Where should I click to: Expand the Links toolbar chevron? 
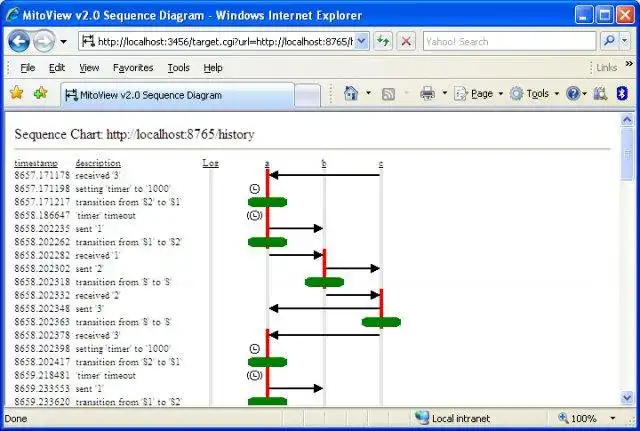tap(629, 64)
